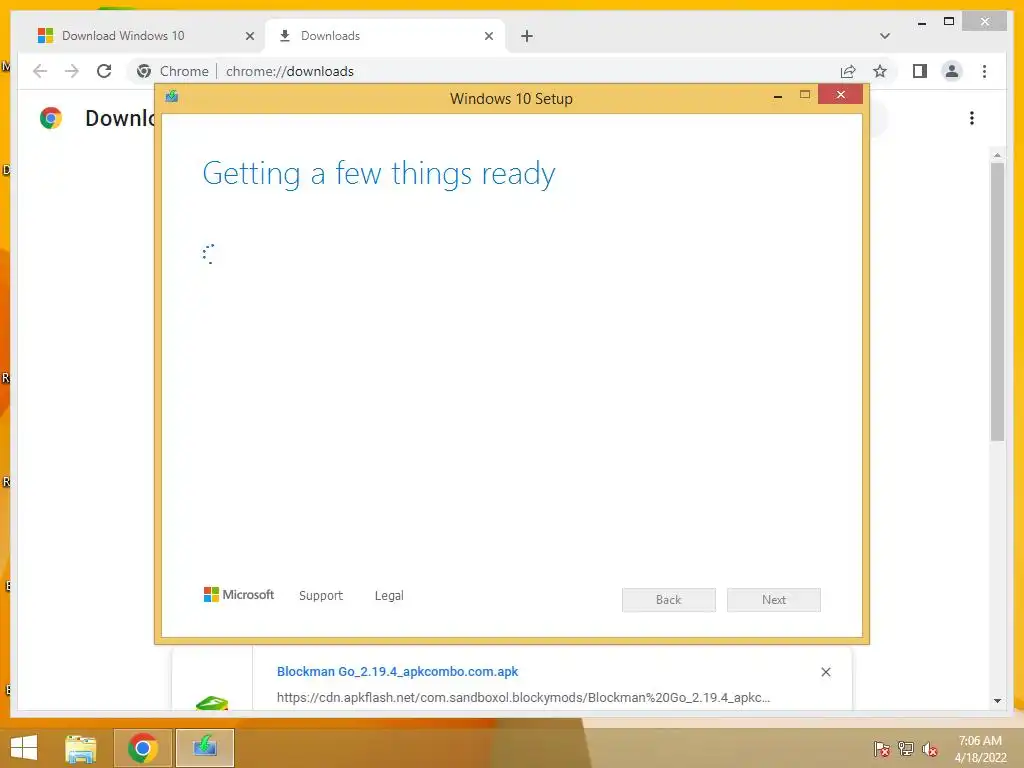Bookmark this page with the star icon
This screenshot has width=1024, height=768.
[x=880, y=71]
